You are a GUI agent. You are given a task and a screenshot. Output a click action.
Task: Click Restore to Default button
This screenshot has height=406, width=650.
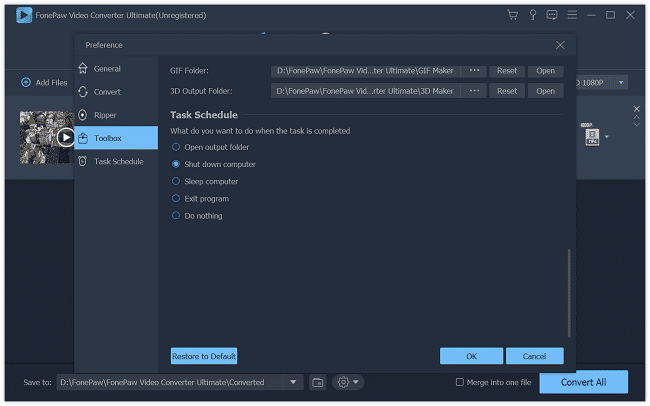tap(204, 356)
